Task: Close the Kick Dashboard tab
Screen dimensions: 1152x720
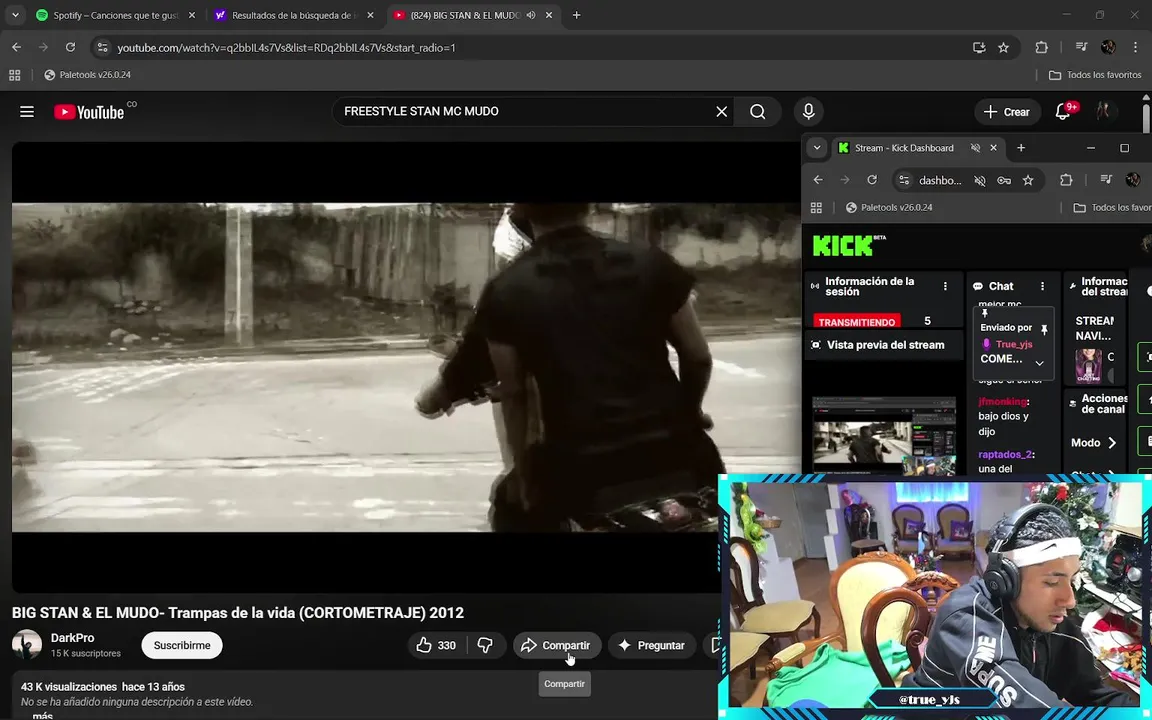Action: (x=993, y=148)
